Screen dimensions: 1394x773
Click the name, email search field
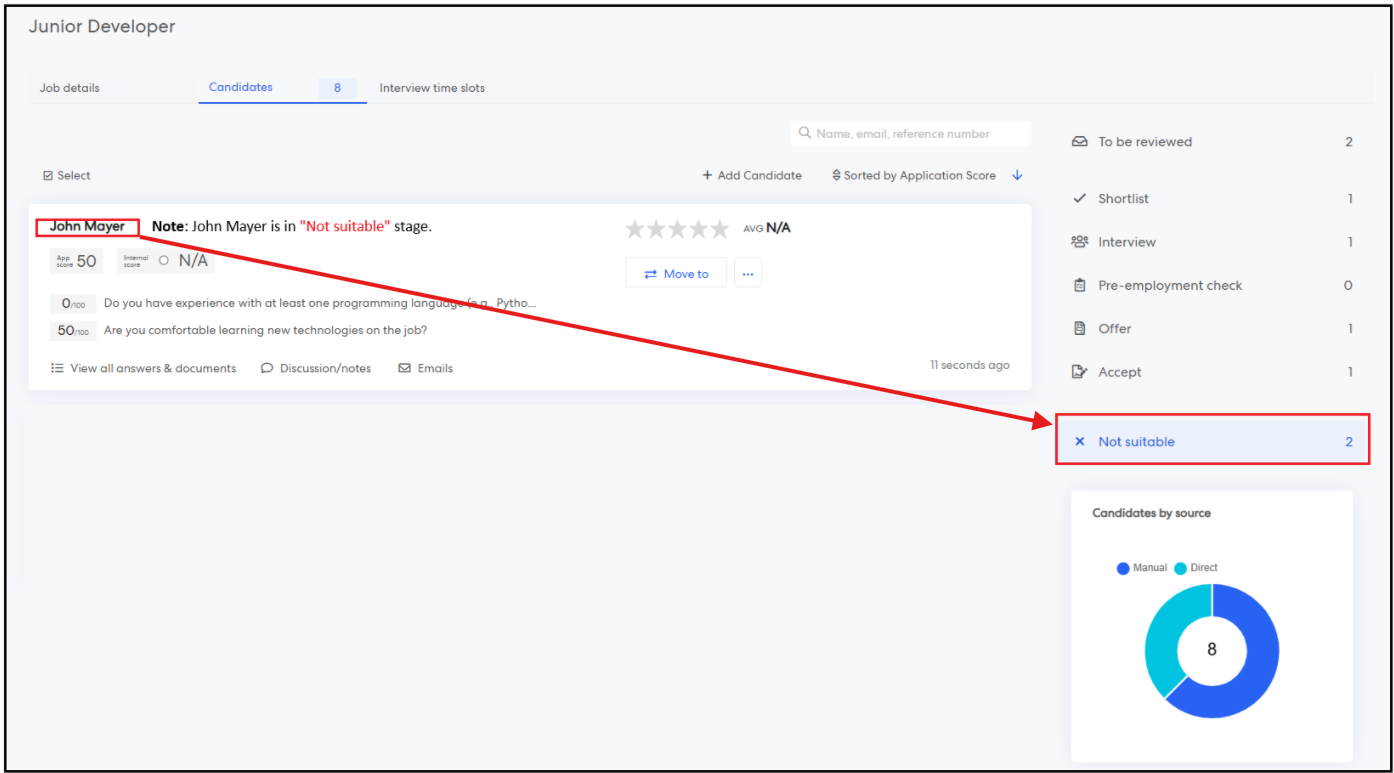[915, 133]
